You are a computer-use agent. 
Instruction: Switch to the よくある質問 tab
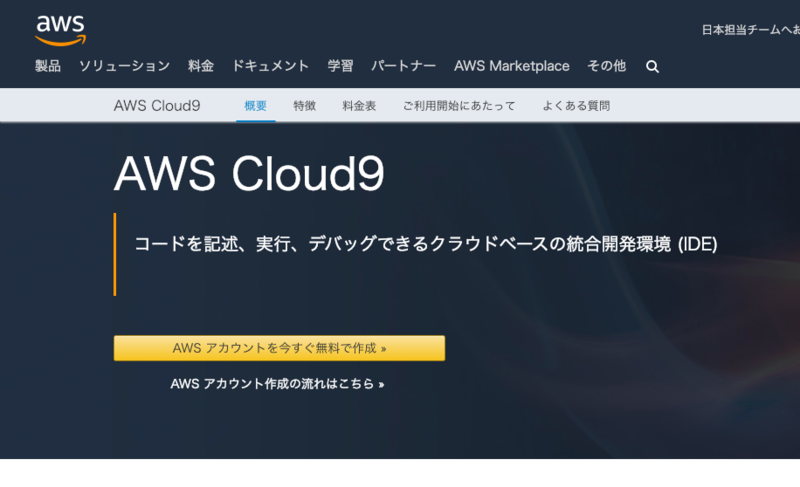click(x=576, y=106)
